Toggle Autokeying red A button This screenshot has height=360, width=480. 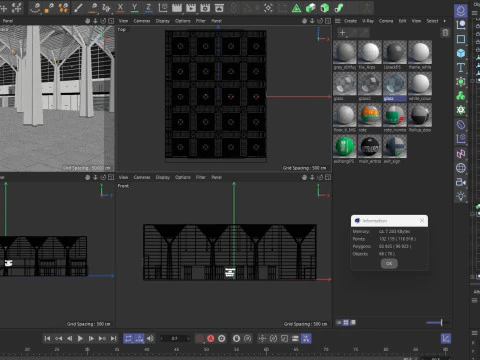(x=211, y=339)
